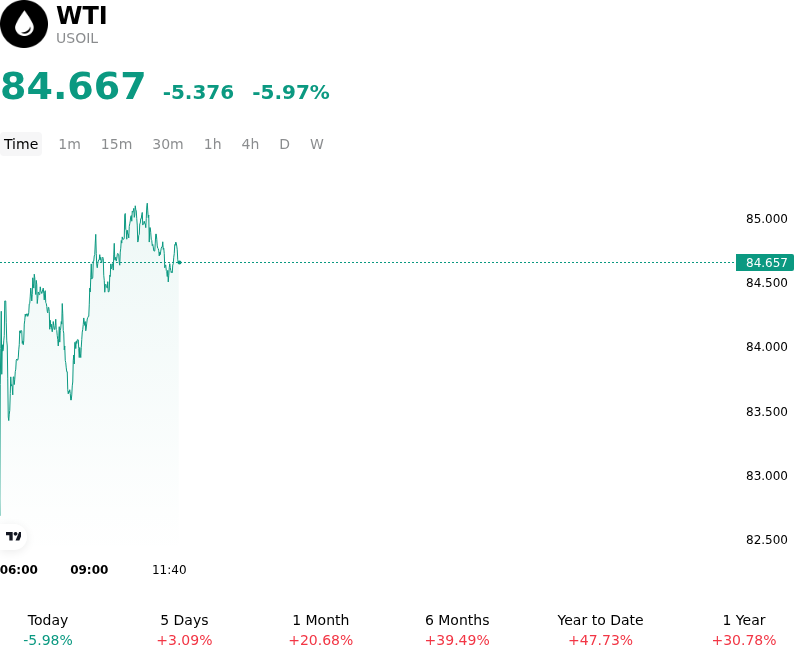Select the 4h interval
The height and width of the screenshot is (660, 800).
[250, 144]
